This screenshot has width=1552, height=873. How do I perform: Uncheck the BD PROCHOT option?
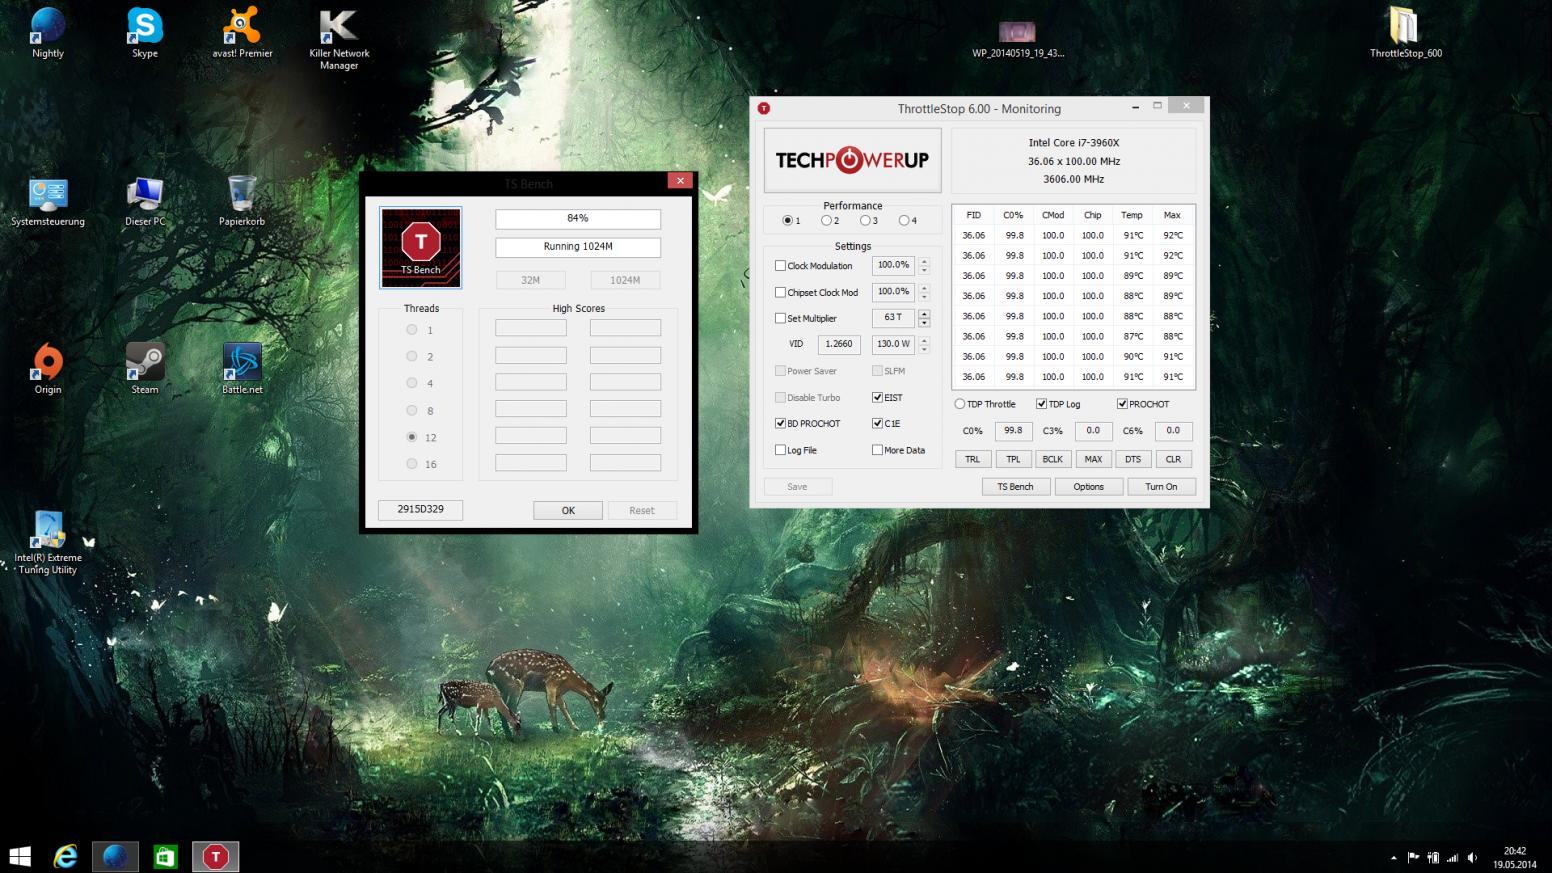pyautogui.click(x=780, y=424)
